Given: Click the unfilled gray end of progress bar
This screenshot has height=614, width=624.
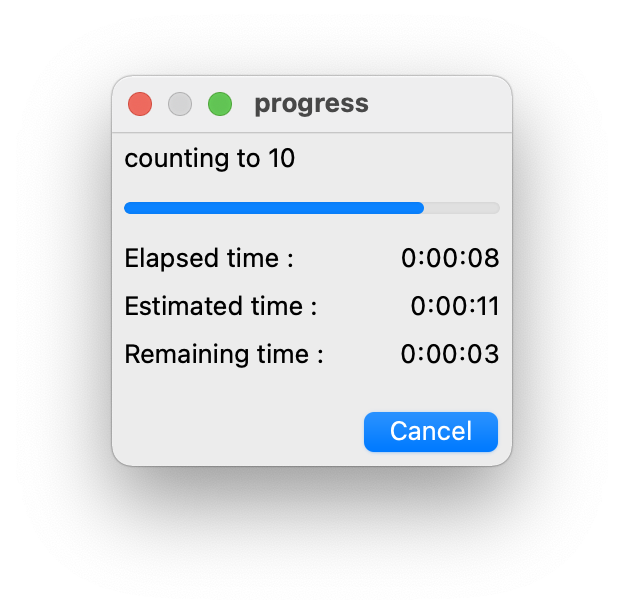Looking at the screenshot, I should click(462, 208).
